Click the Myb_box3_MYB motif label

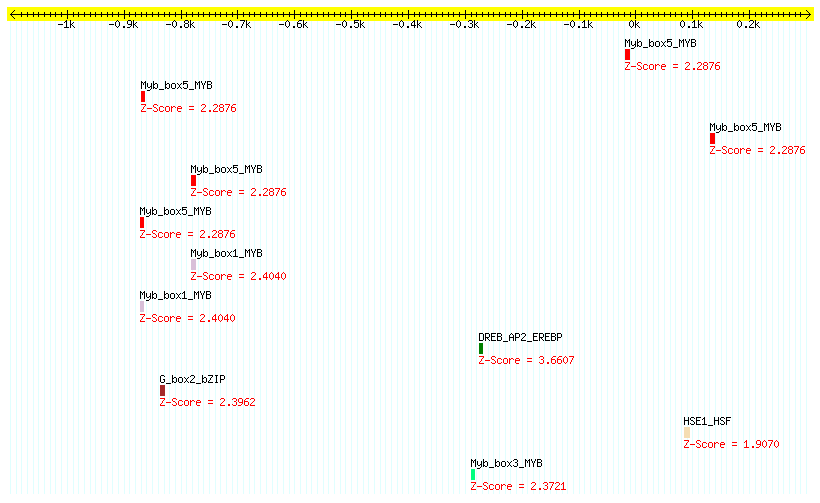point(506,463)
